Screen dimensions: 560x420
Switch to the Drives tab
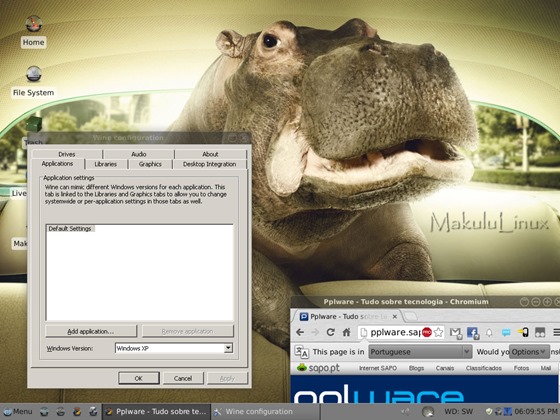(67, 154)
